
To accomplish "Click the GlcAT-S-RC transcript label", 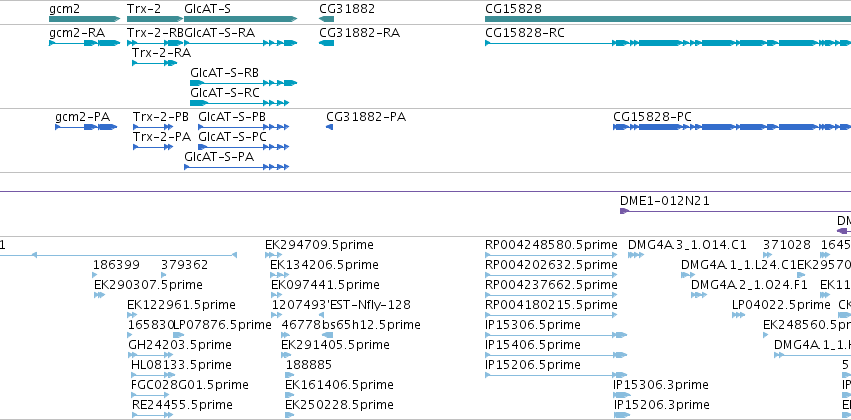I will 225,93.
